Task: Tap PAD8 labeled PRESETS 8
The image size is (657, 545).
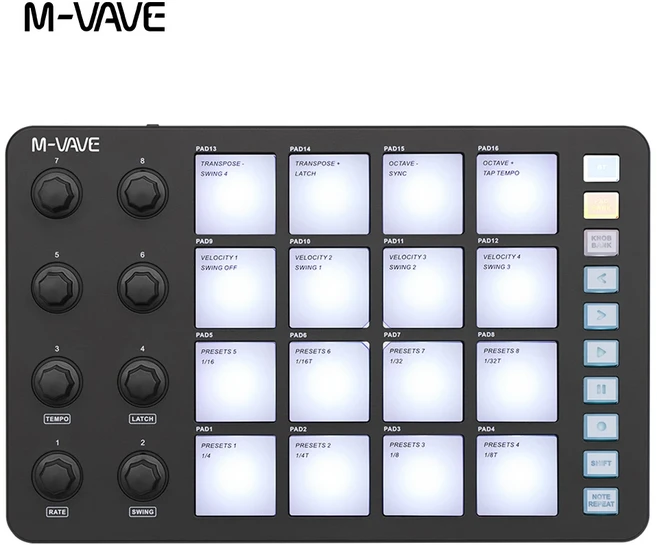Action: pos(517,381)
